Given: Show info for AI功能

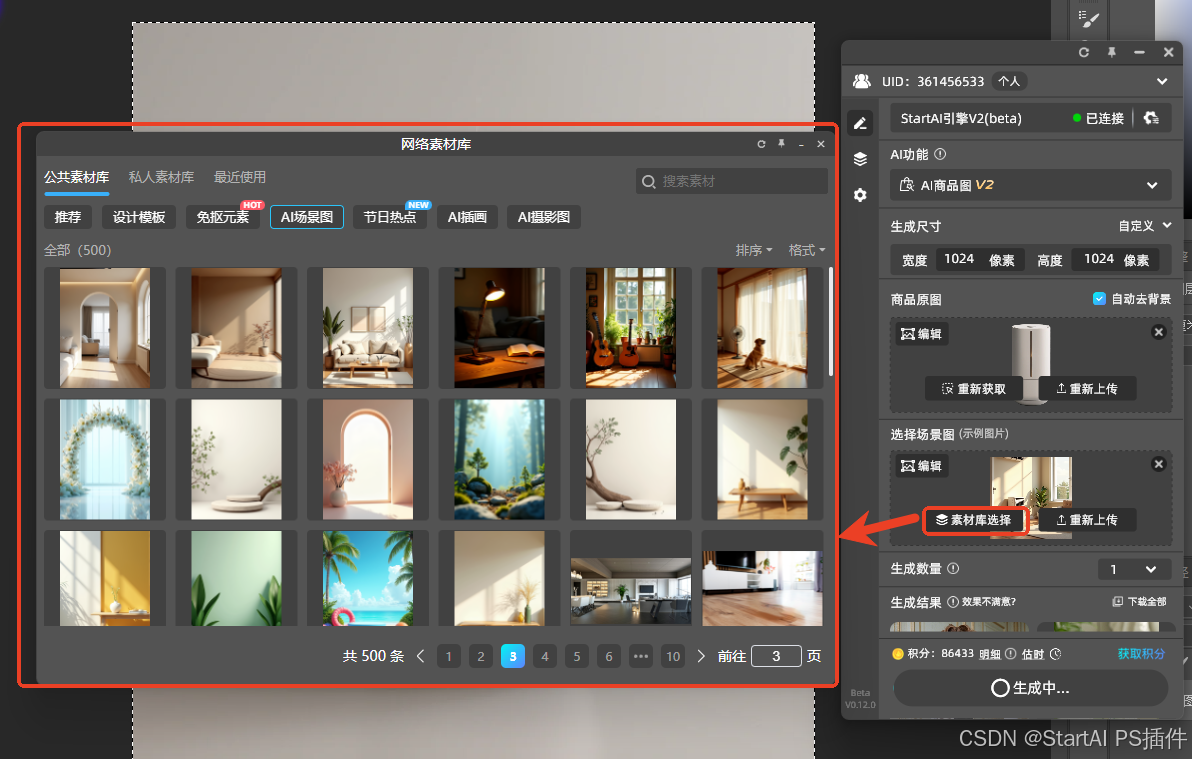Looking at the screenshot, I should pos(940,154).
